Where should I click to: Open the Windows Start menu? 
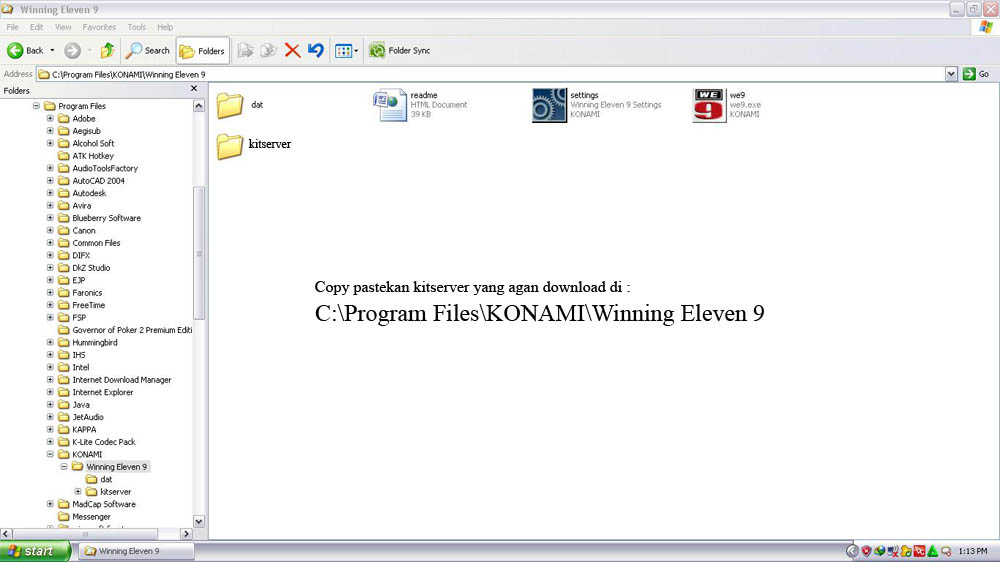[x=35, y=551]
